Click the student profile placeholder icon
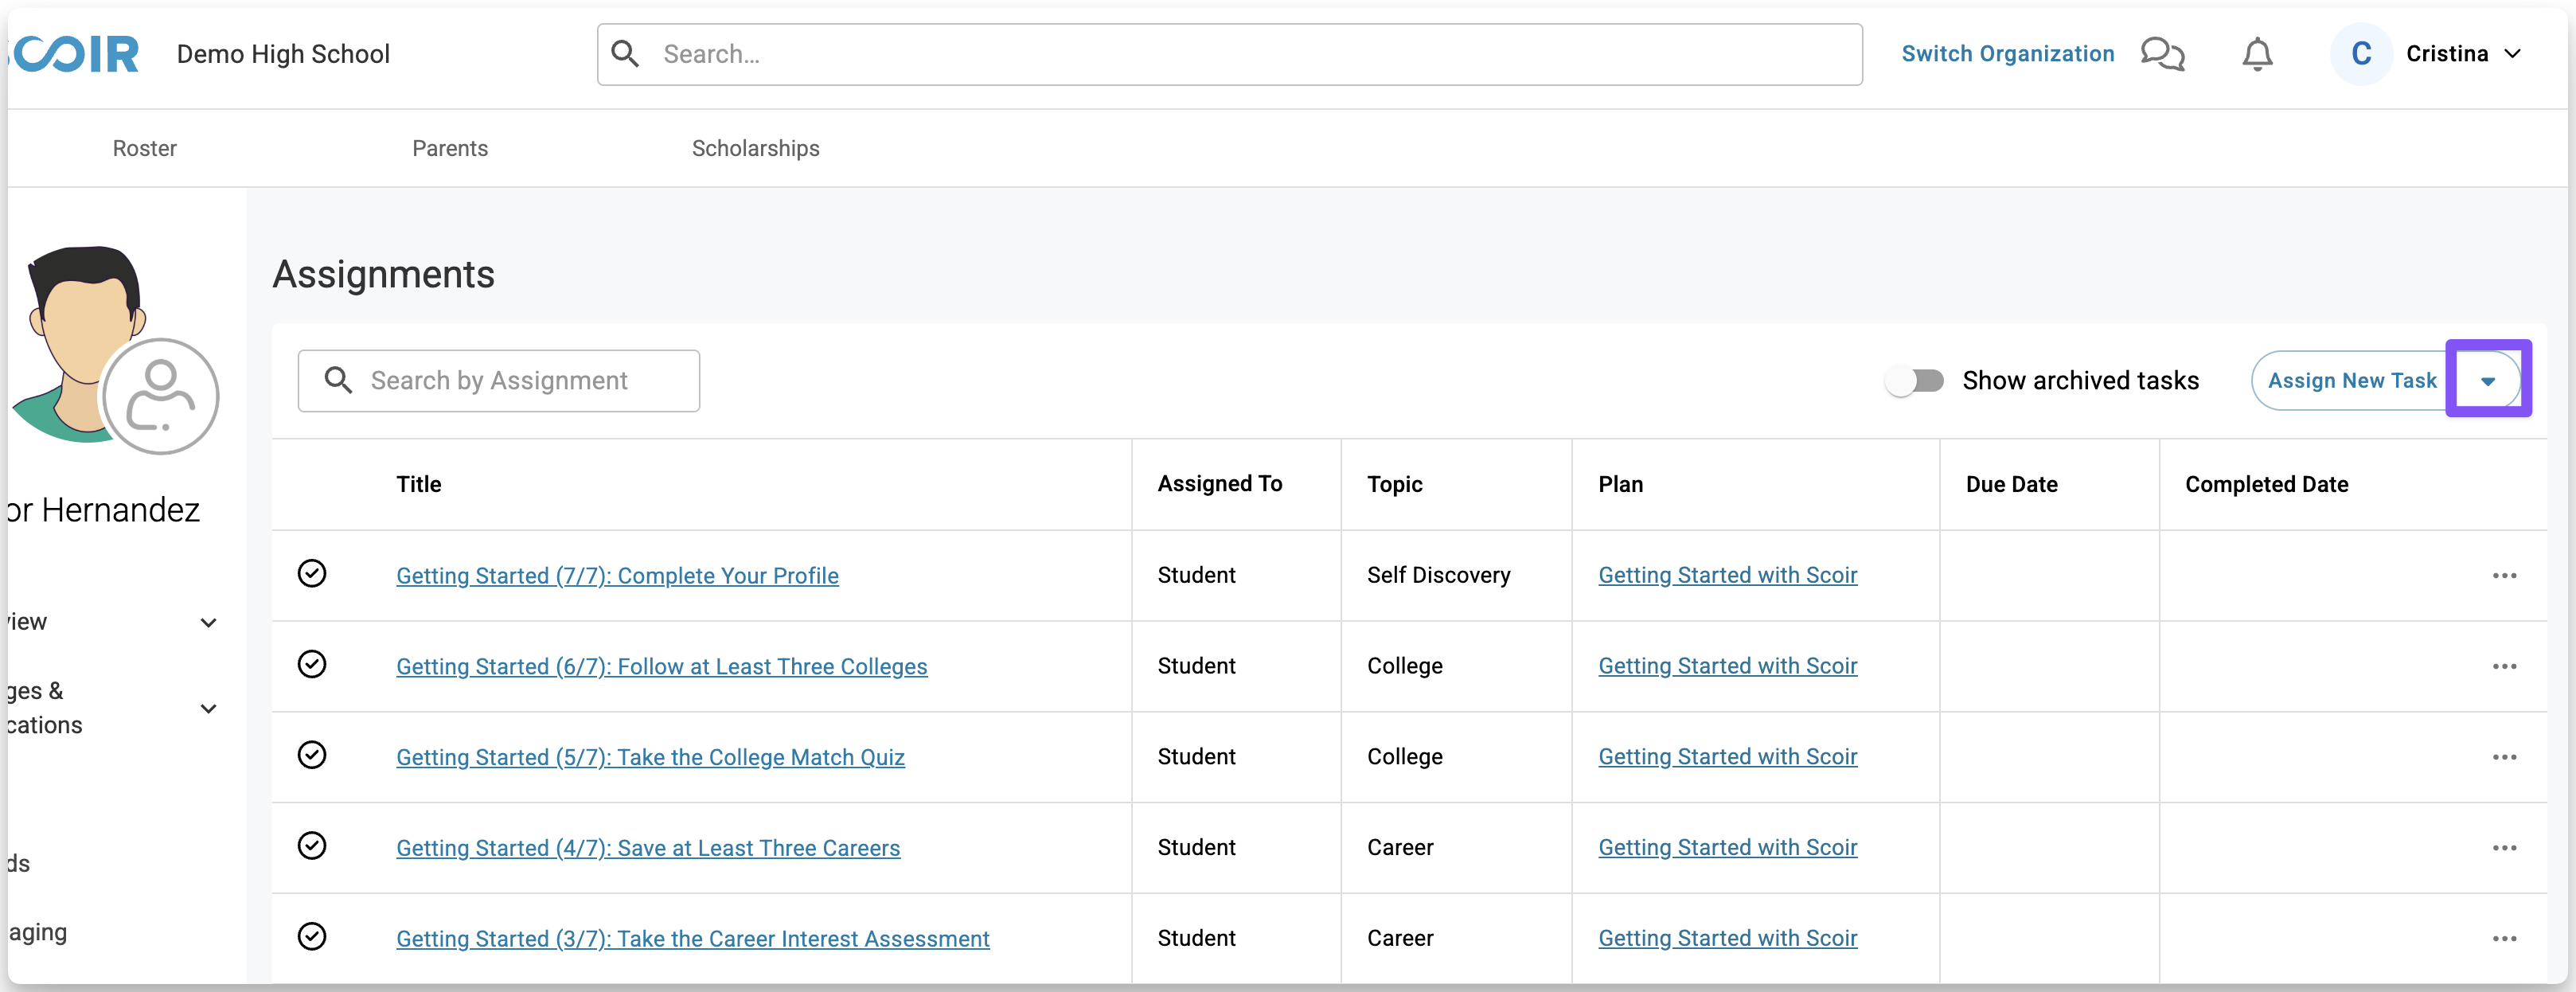This screenshot has height=992, width=2576. coord(161,396)
